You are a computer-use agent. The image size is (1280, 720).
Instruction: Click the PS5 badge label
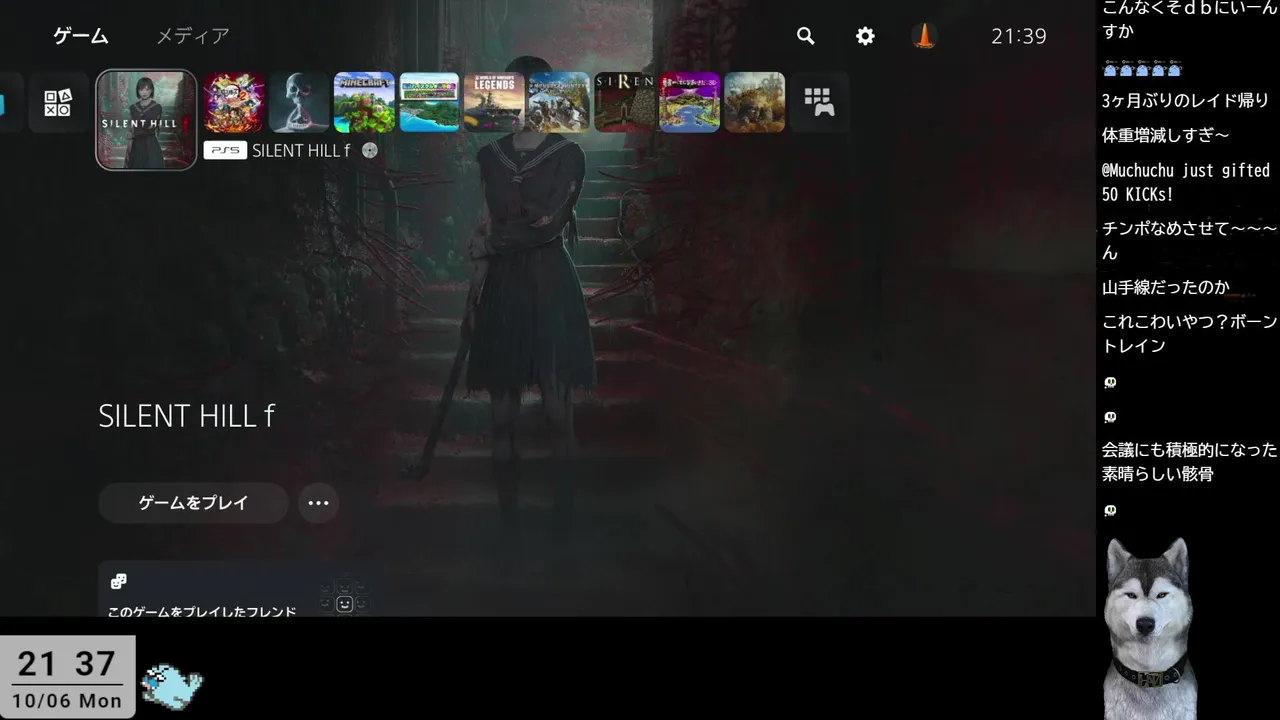point(225,150)
